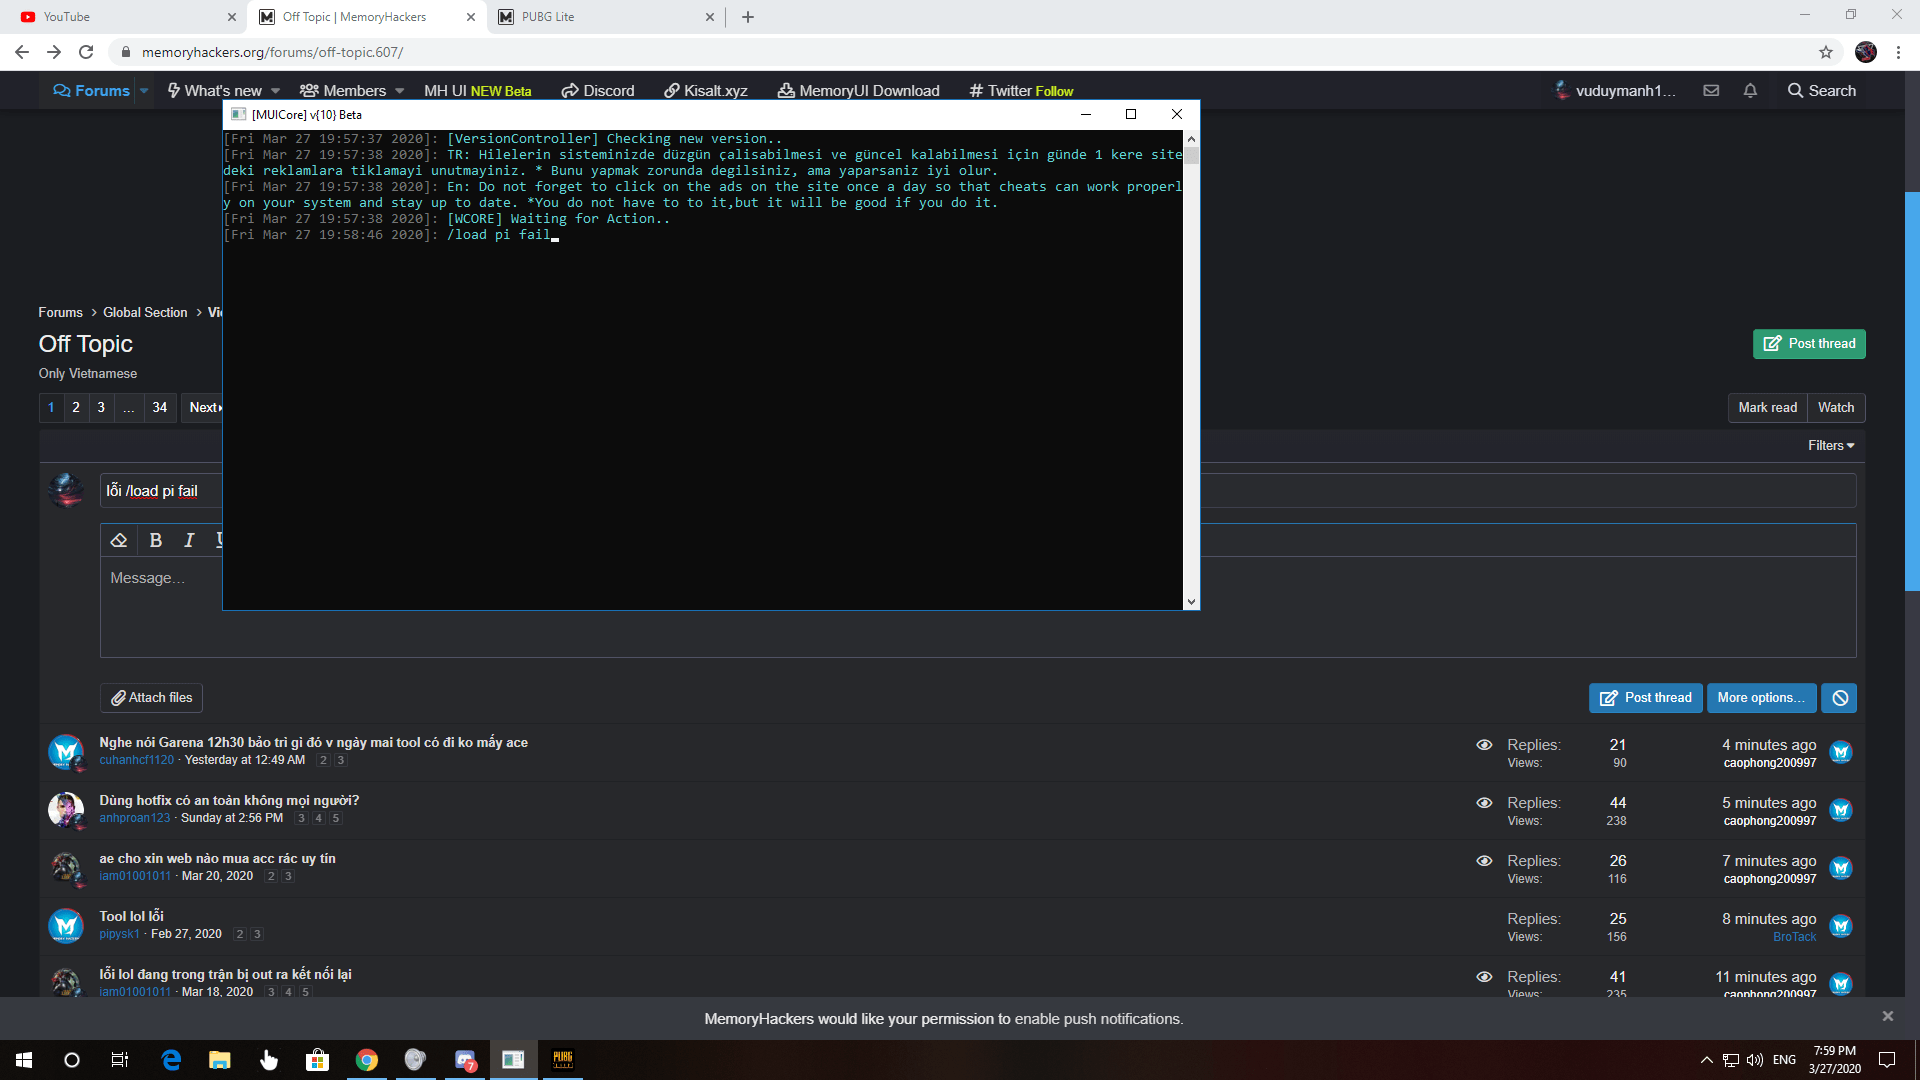Click the eraser remove-formatting icon
This screenshot has height=1080, width=1920.
[x=119, y=540]
